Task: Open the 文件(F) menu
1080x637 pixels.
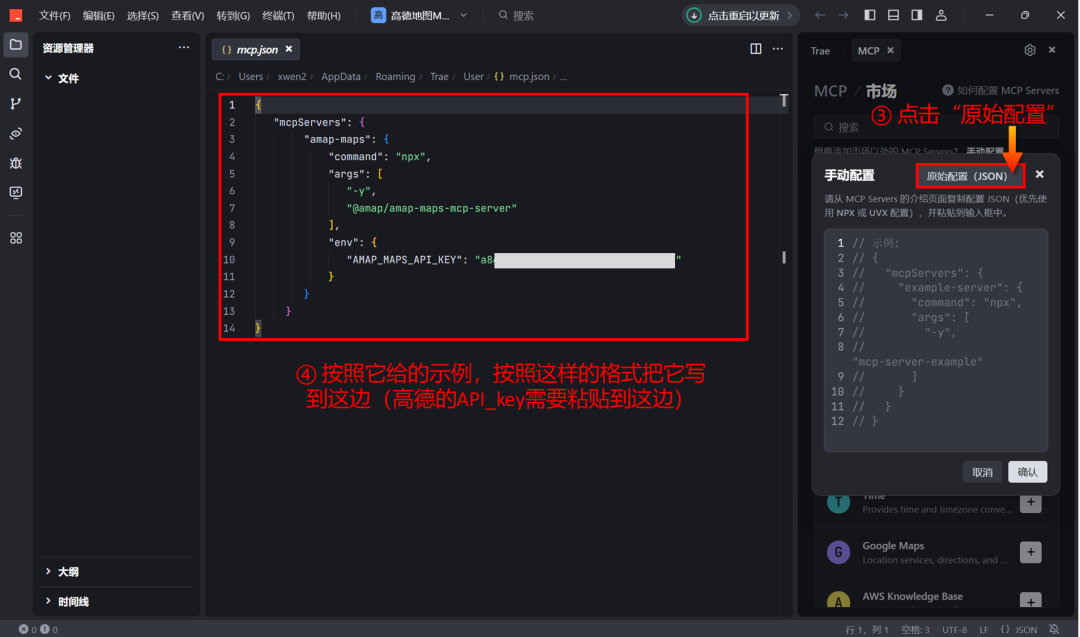Action: 54,15
